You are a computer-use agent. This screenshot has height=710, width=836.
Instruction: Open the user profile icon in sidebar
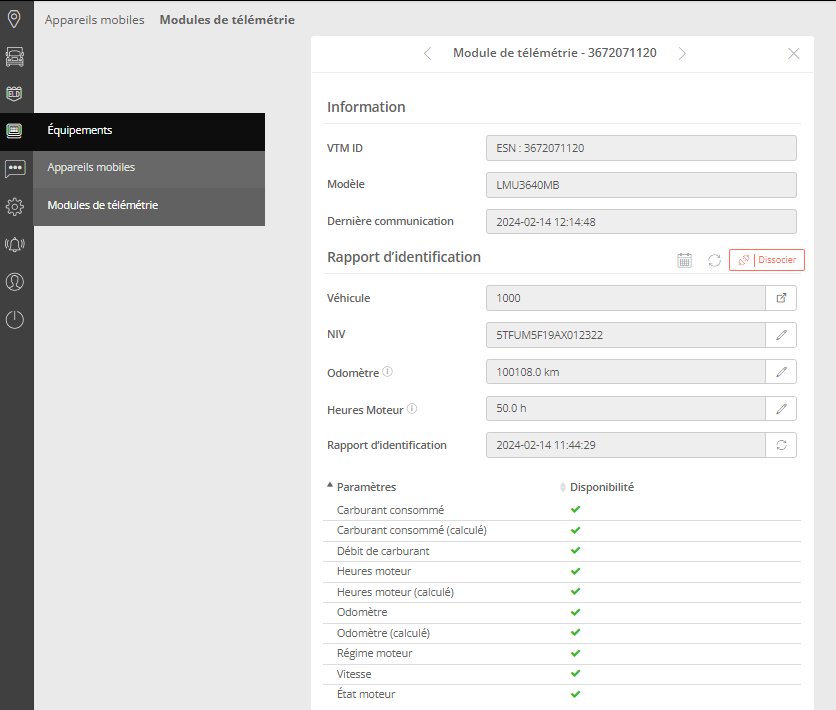[14, 282]
